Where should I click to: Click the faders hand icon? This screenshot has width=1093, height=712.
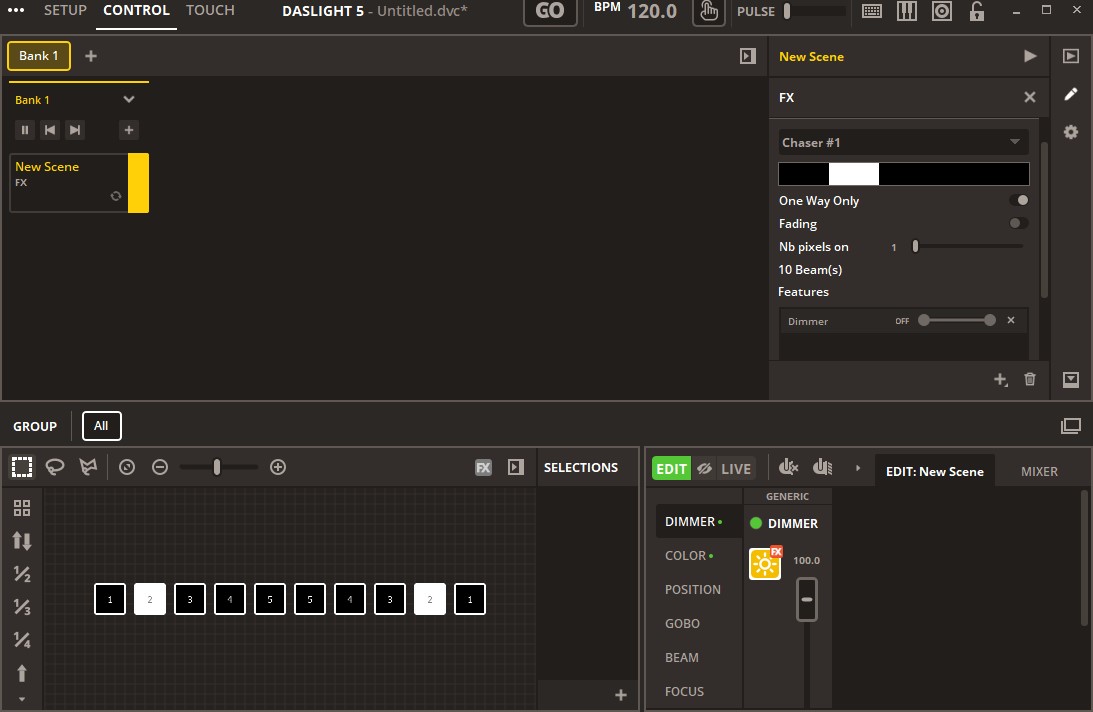pos(823,467)
